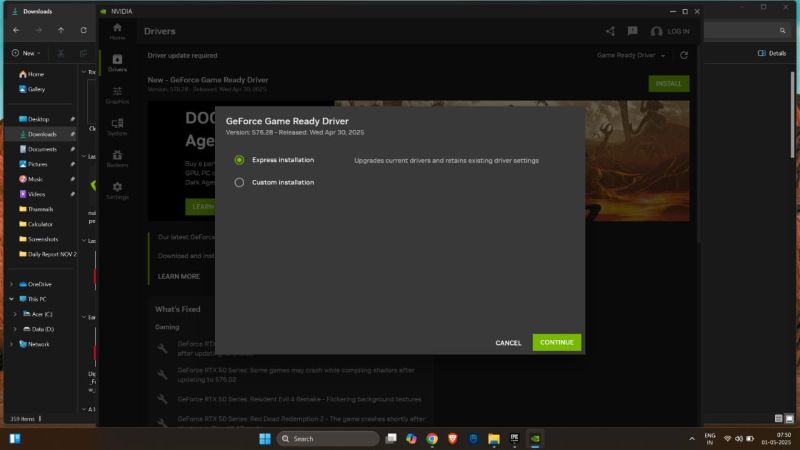Click the CONTINUE button in the dialog
The image size is (800, 450).
(557, 342)
